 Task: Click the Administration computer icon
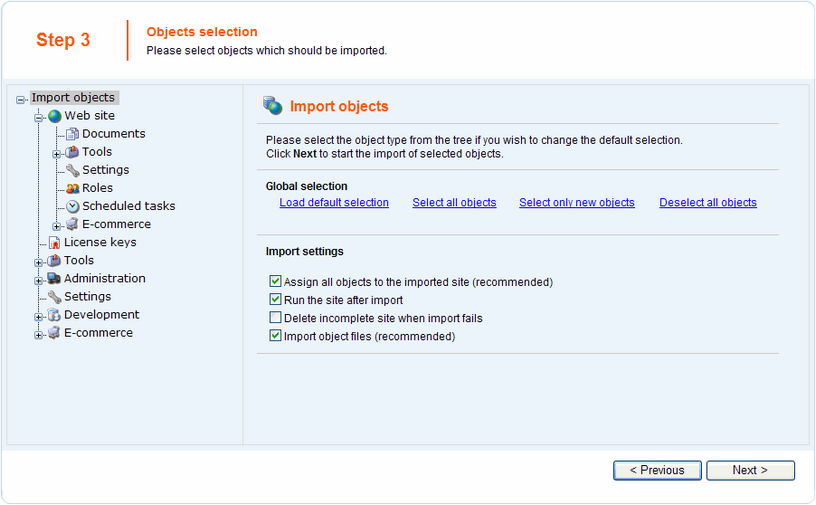tap(55, 279)
